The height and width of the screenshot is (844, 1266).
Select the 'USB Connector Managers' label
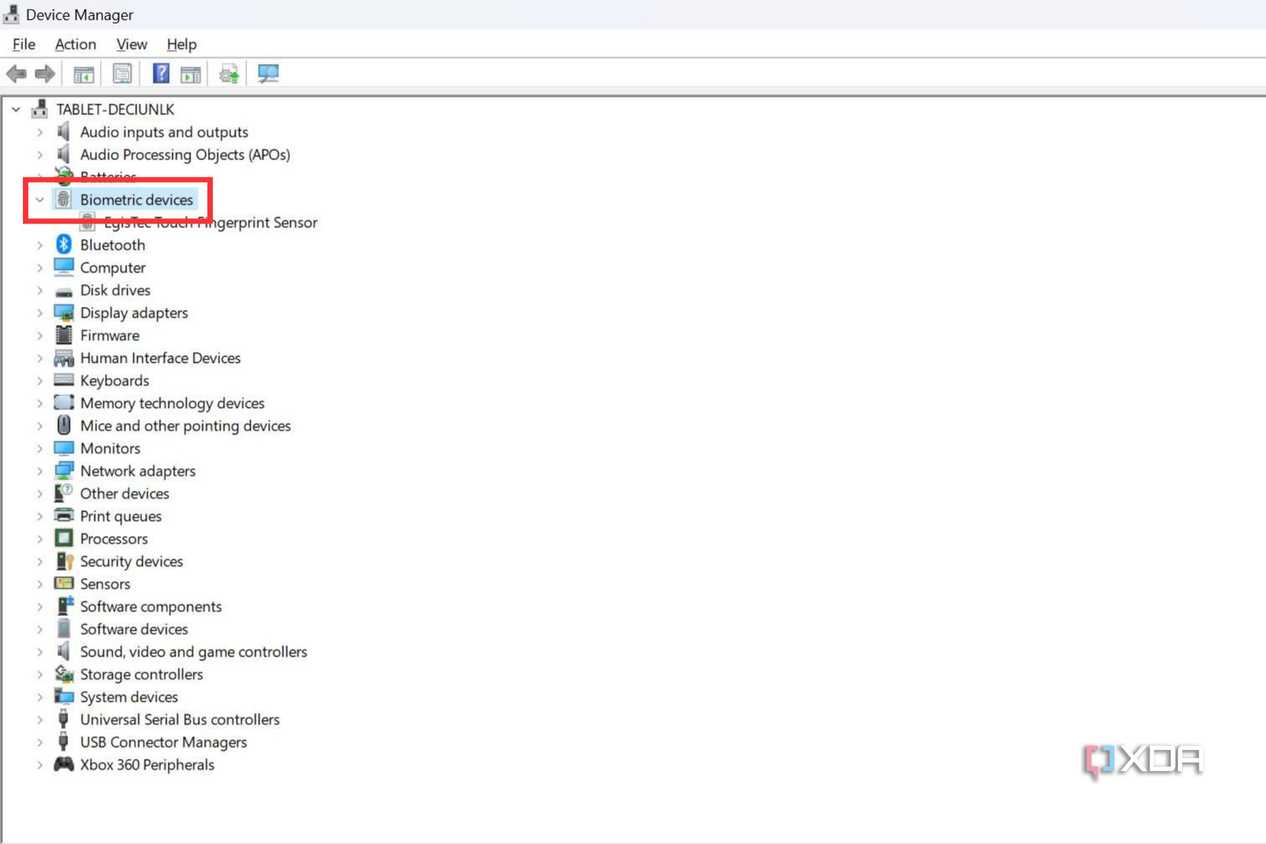[x=163, y=742]
